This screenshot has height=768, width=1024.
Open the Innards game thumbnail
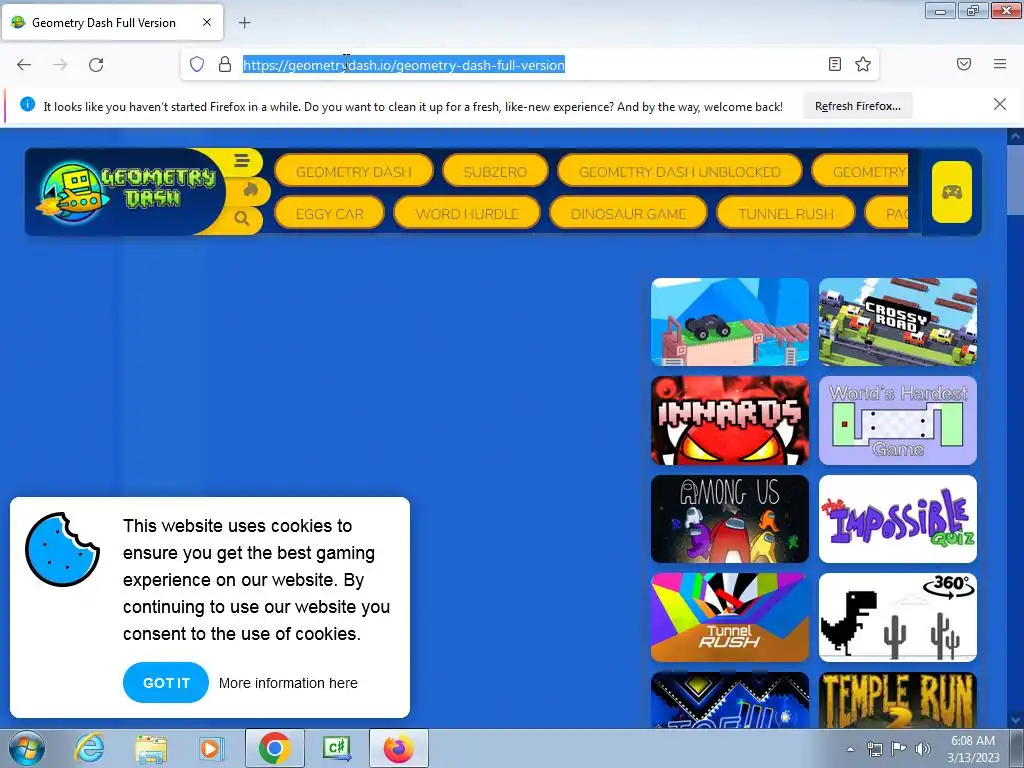tap(729, 421)
